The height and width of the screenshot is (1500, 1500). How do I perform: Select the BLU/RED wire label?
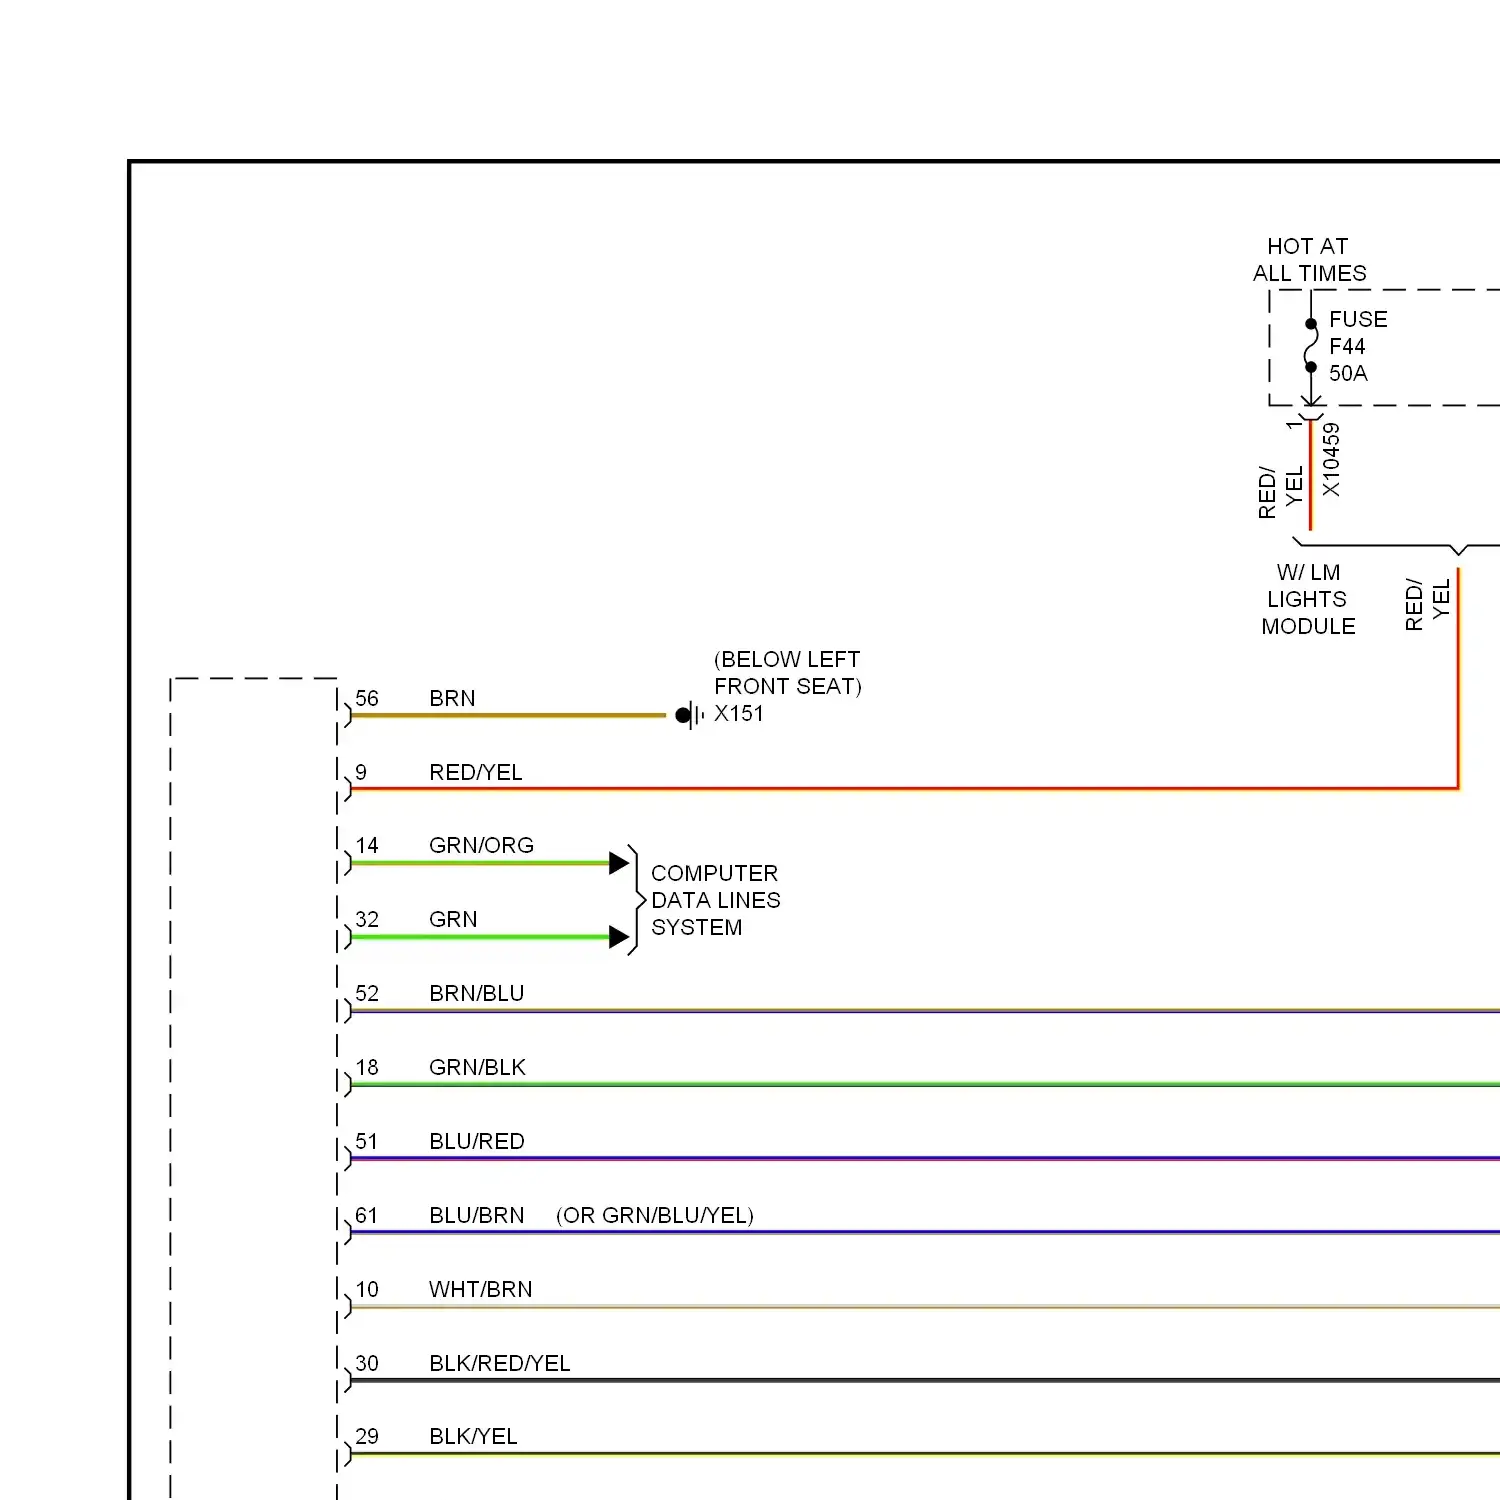[x=477, y=1141]
